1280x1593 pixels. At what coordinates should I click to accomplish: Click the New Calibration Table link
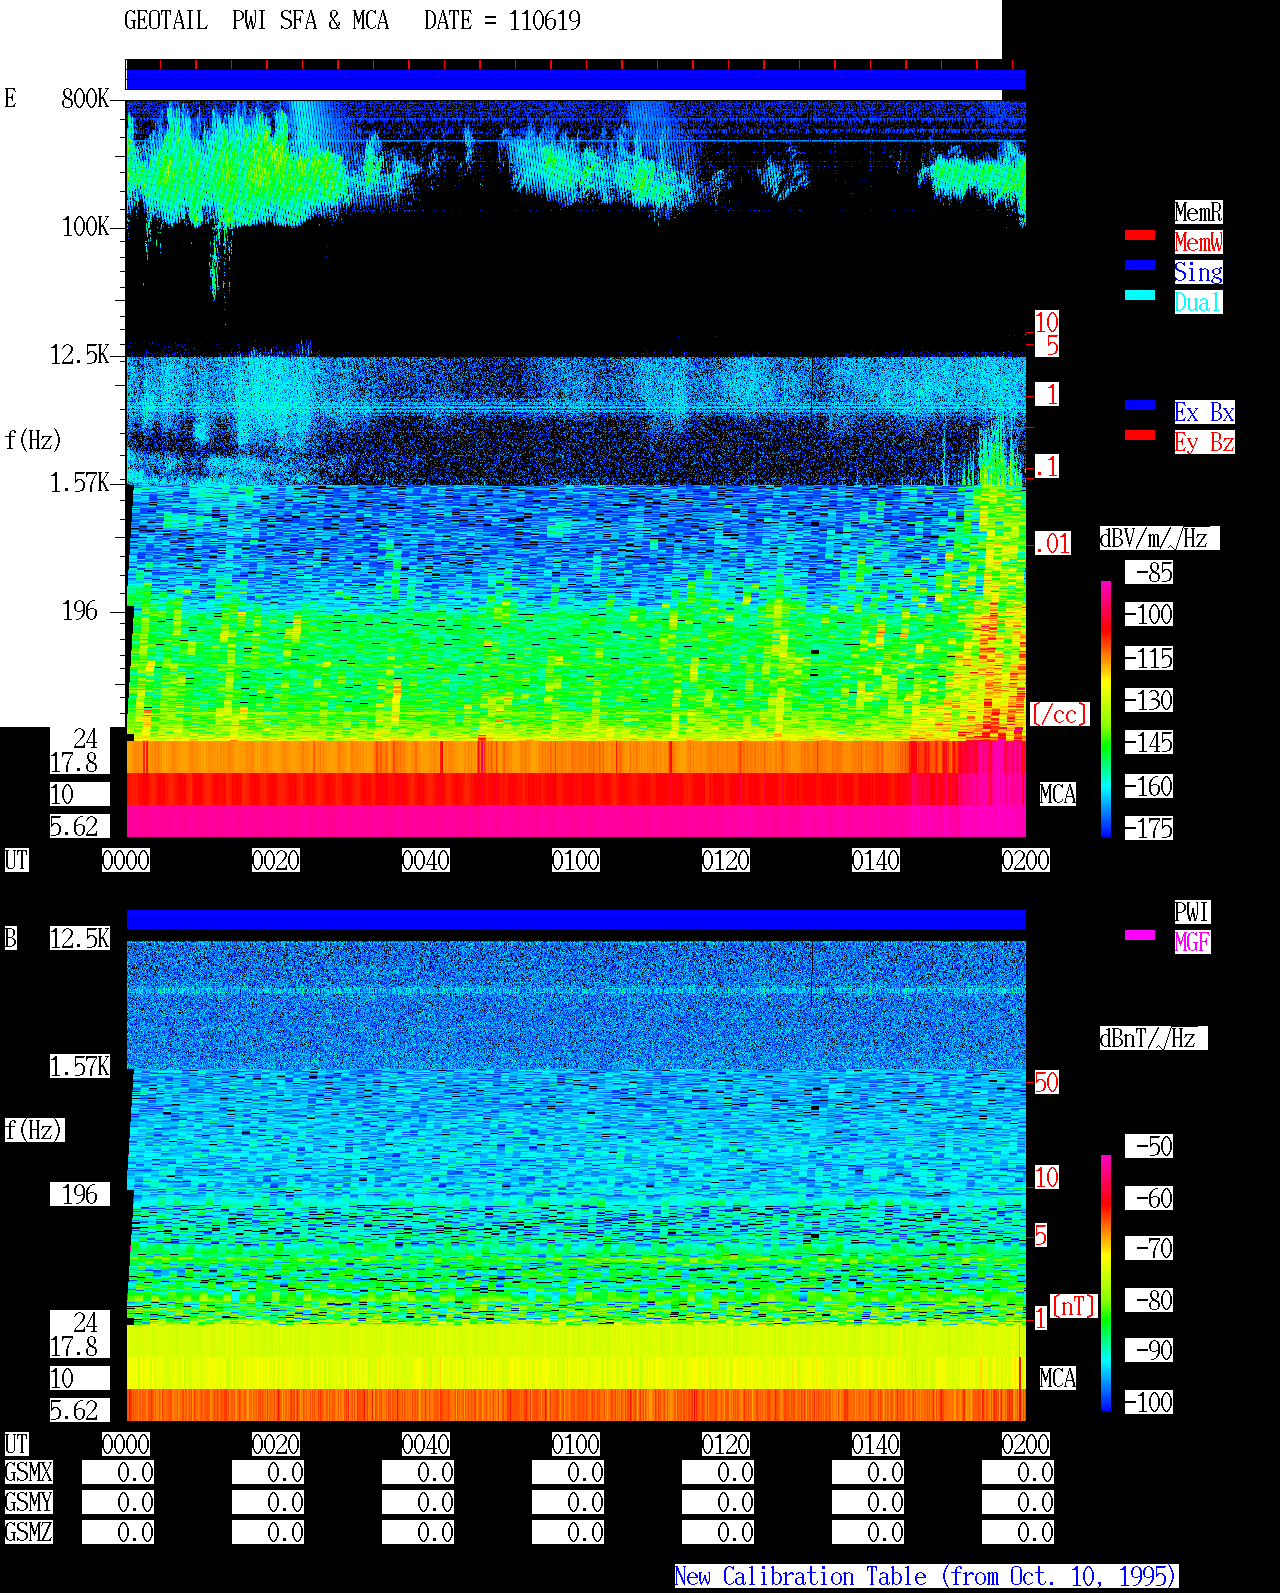926,1577
